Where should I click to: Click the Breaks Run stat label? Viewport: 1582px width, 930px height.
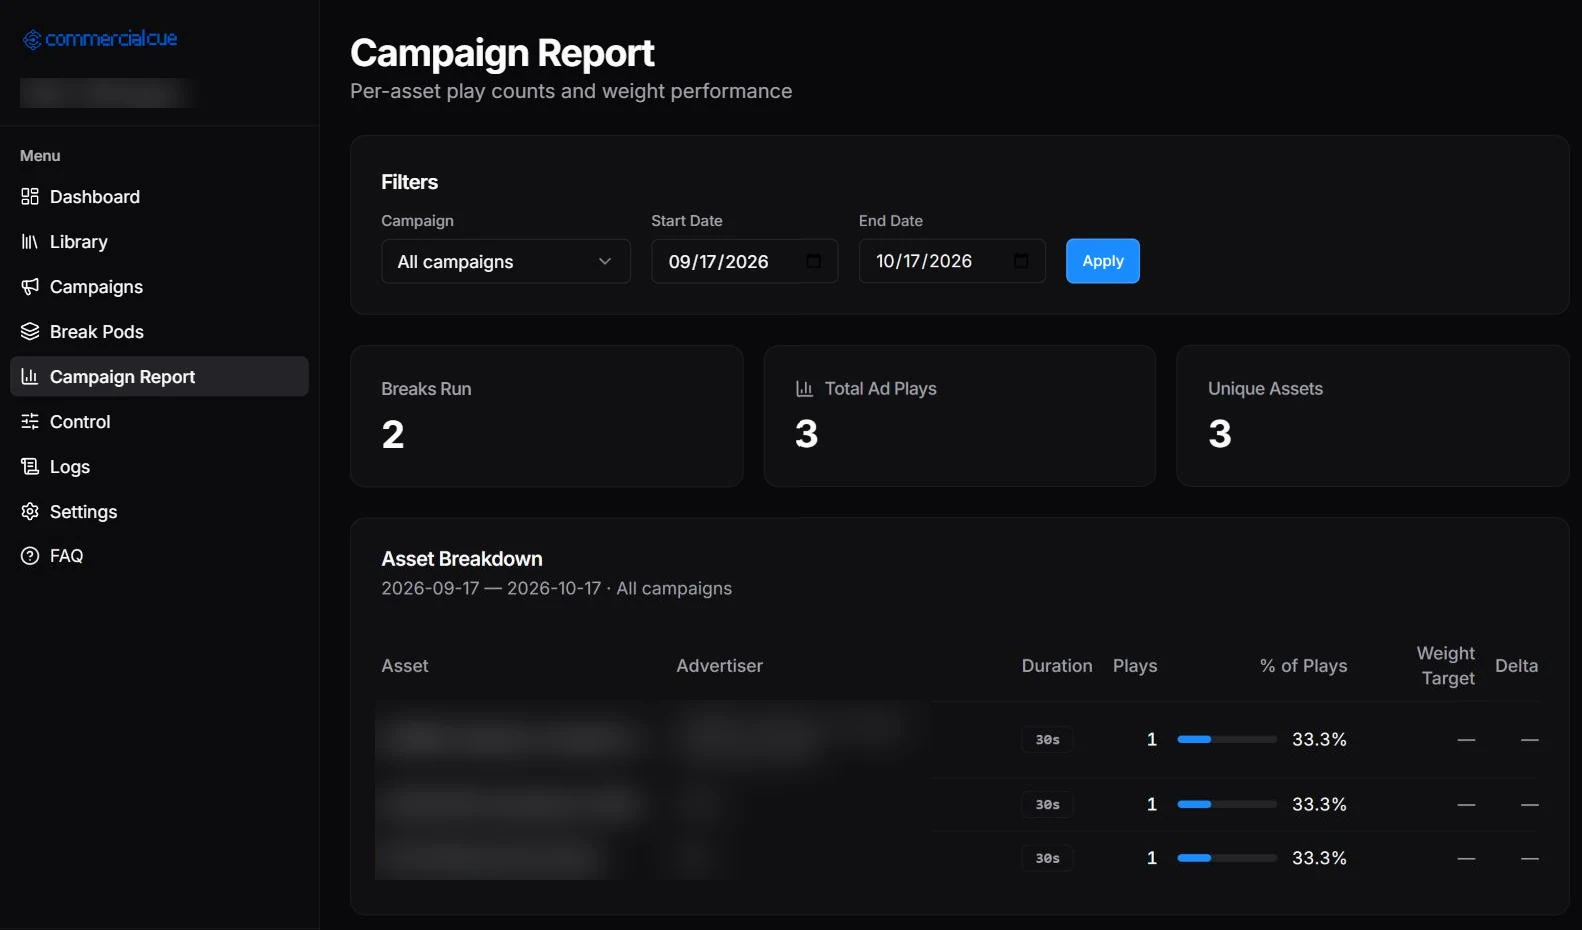tap(426, 388)
